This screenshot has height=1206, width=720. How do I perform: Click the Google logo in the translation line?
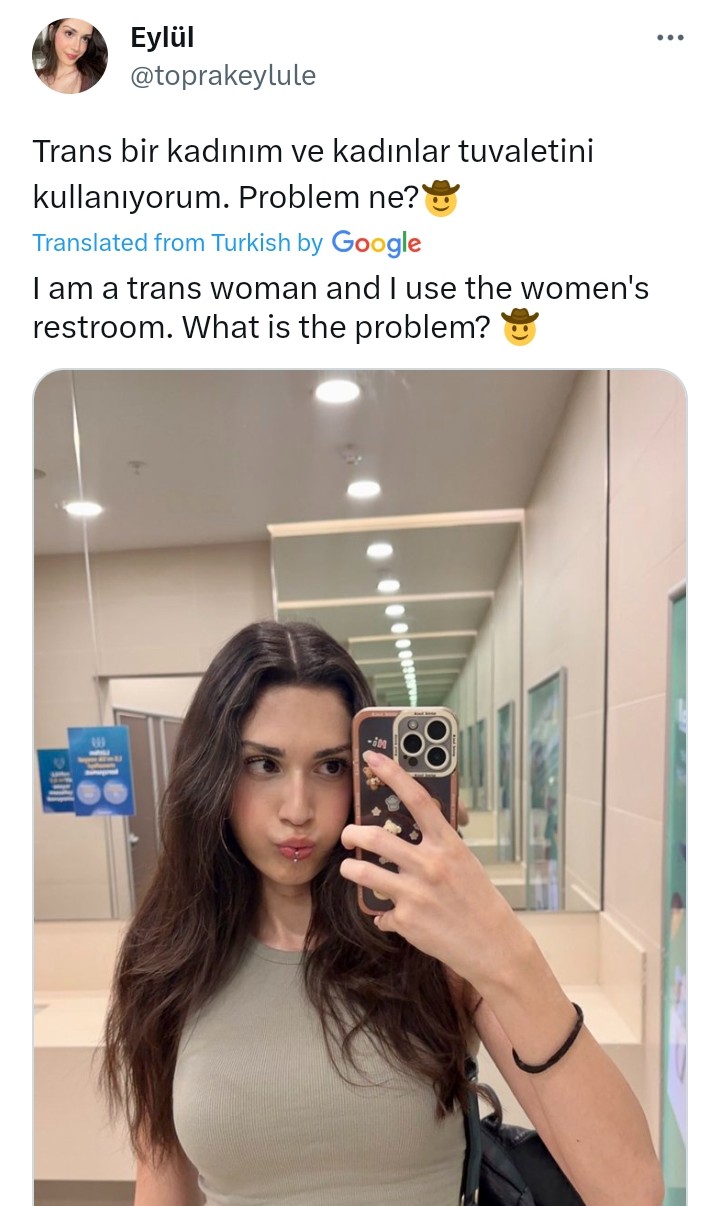(376, 243)
